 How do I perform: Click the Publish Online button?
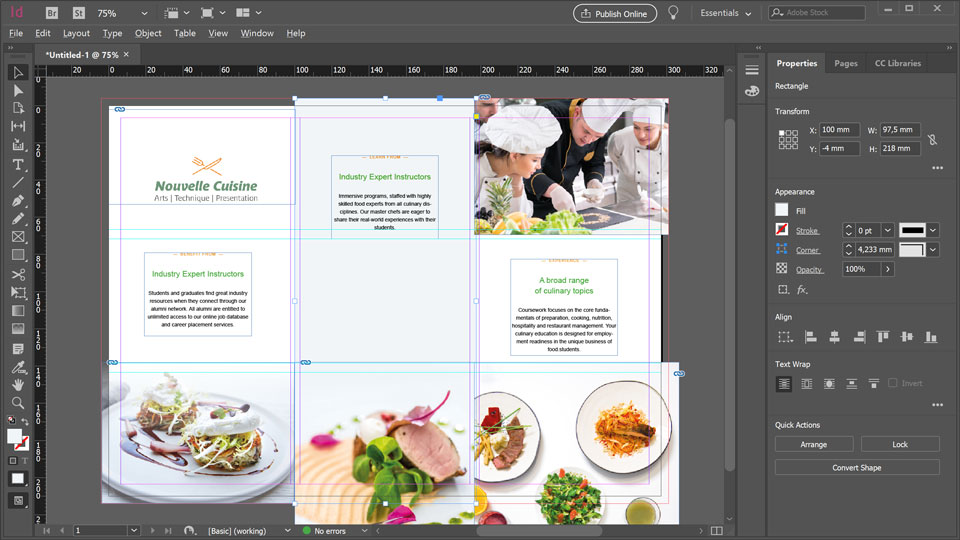tap(614, 13)
